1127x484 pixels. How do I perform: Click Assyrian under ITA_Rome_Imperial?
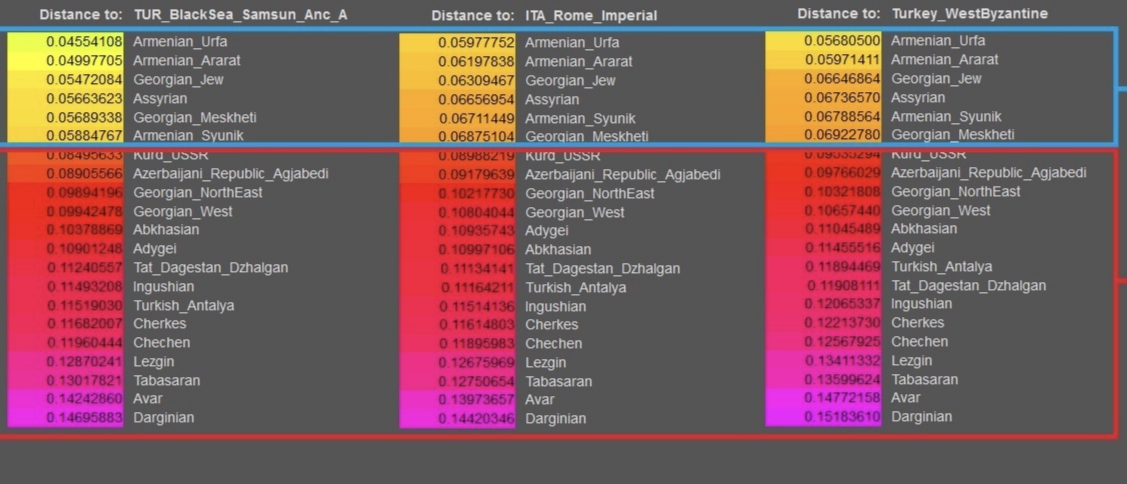[x=552, y=100]
